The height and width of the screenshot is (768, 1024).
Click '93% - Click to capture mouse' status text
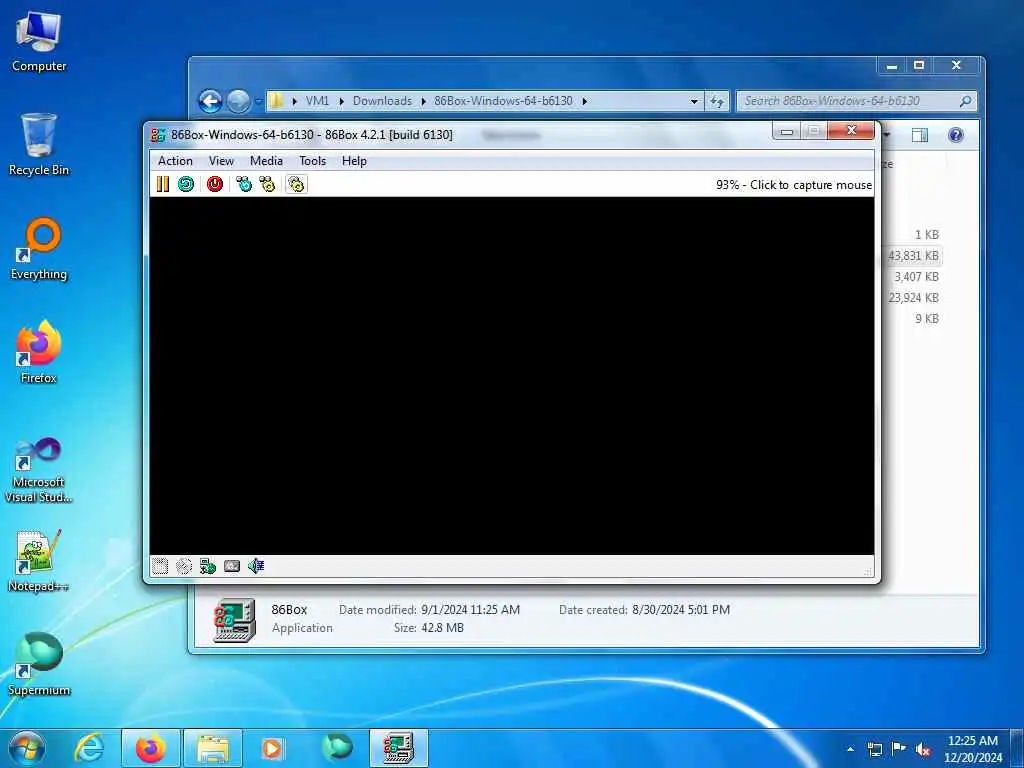[793, 185]
